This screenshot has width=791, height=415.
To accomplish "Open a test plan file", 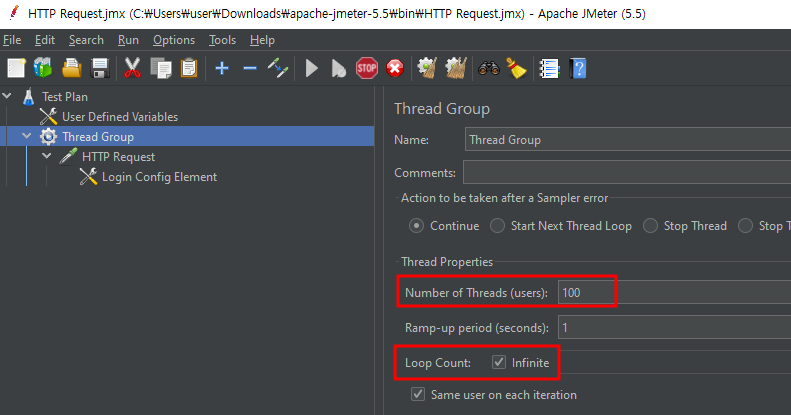I will click(72, 68).
